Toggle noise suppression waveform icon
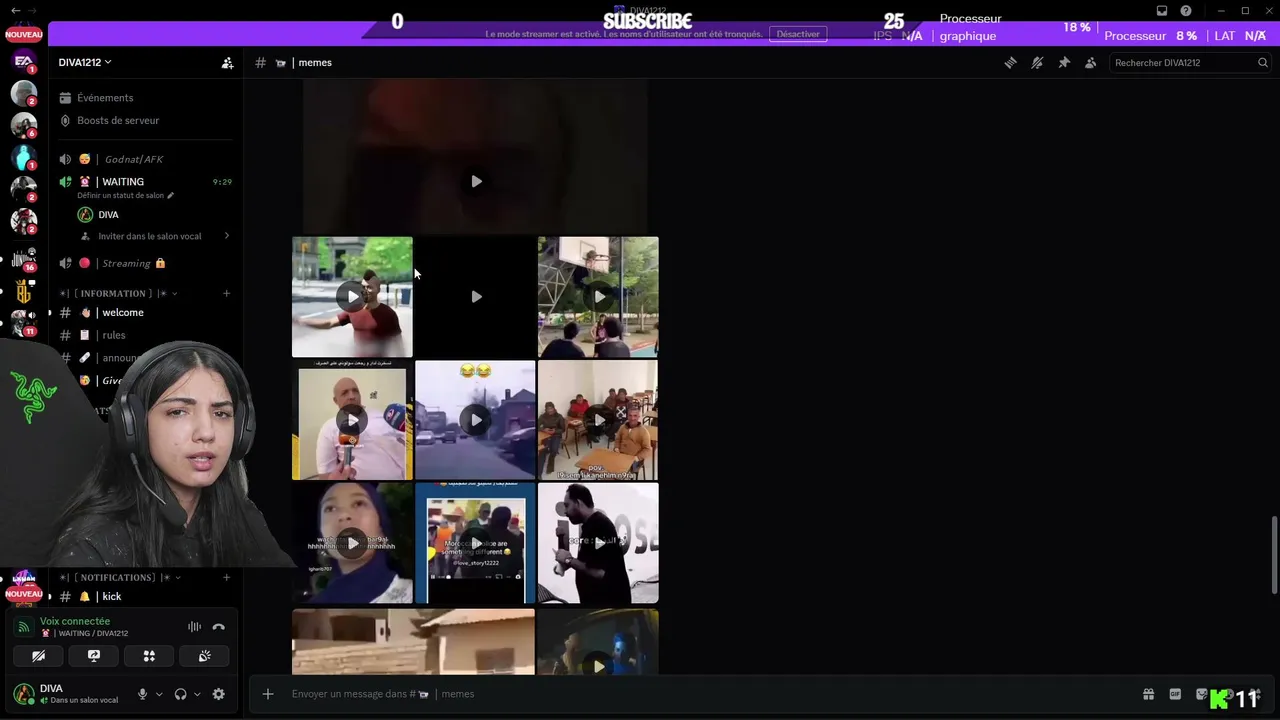Screen dimensions: 1280x720 click(x=194, y=627)
